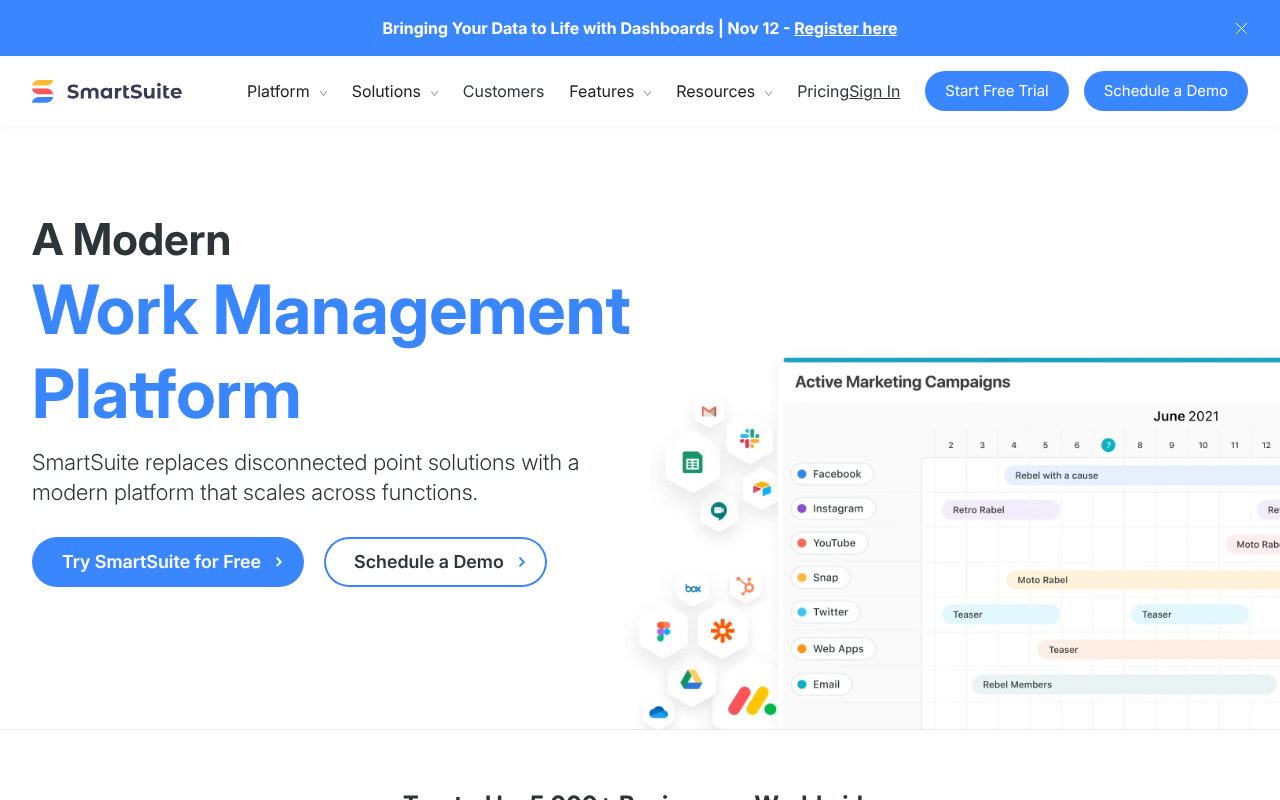Click the Figma icon
The height and width of the screenshot is (800, 1280).
click(x=662, y=629)
